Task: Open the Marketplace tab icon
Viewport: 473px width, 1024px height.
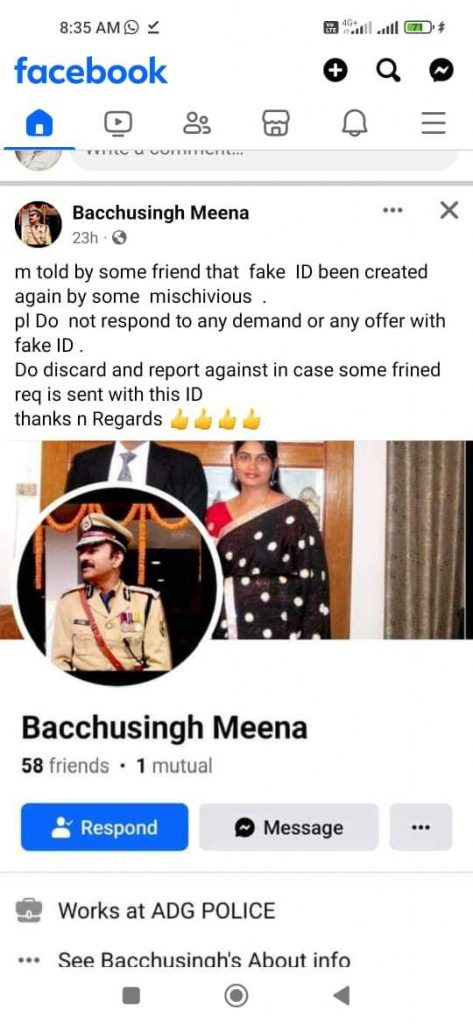Action: pyautogui.click(x=276, y=122)
